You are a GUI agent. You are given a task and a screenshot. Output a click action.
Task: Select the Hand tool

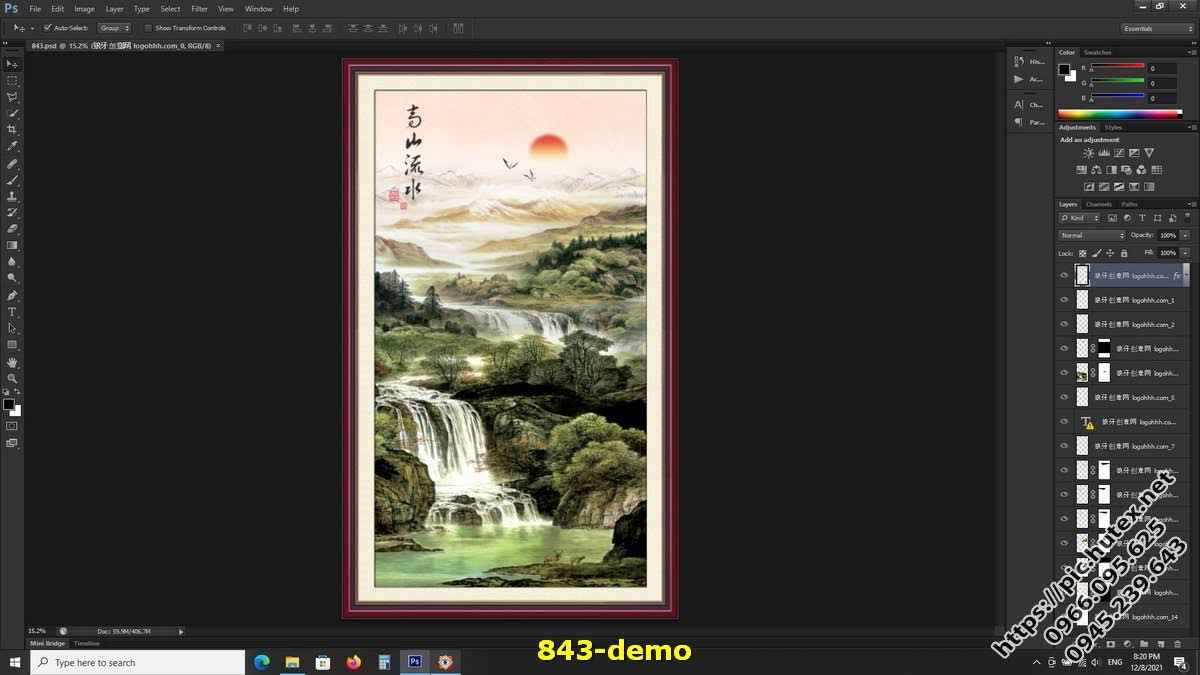tap(12, 362)
